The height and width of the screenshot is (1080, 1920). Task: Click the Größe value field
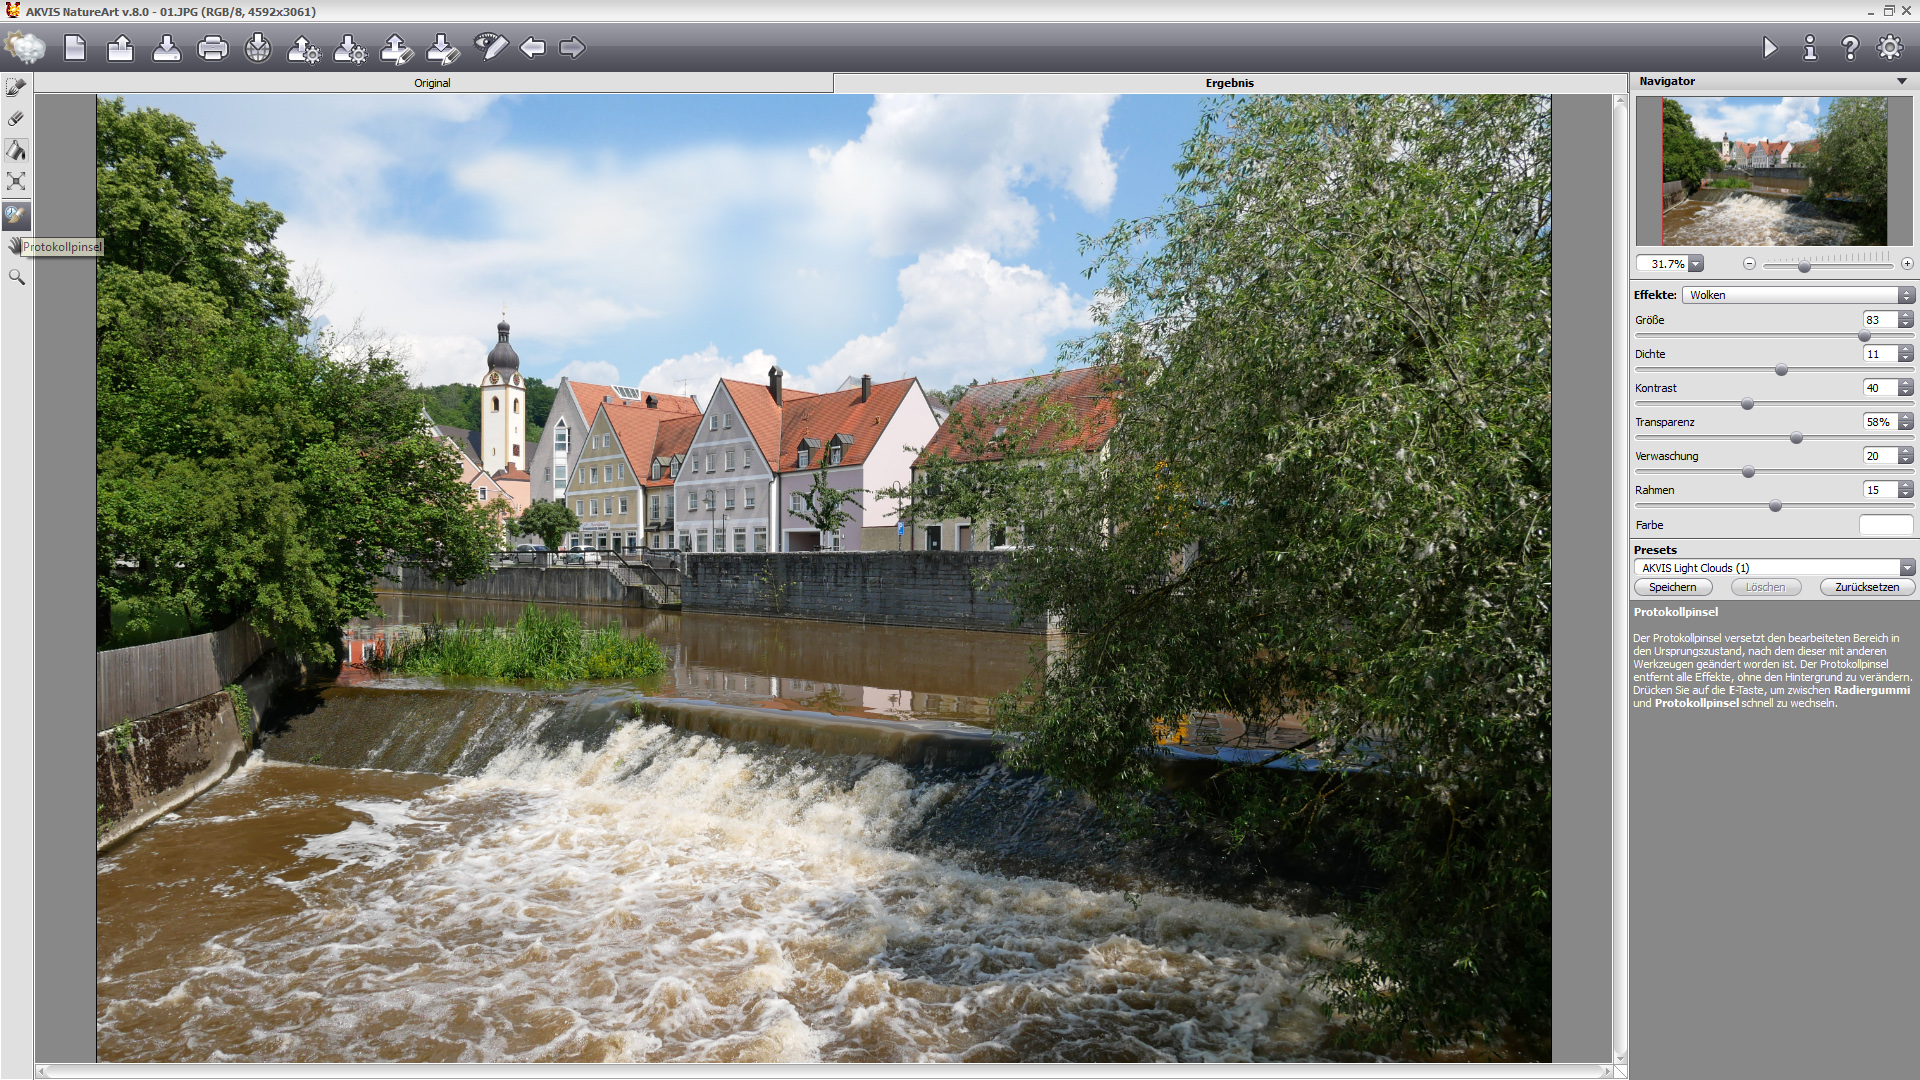pyautogui.click(x=1880, y=320)
